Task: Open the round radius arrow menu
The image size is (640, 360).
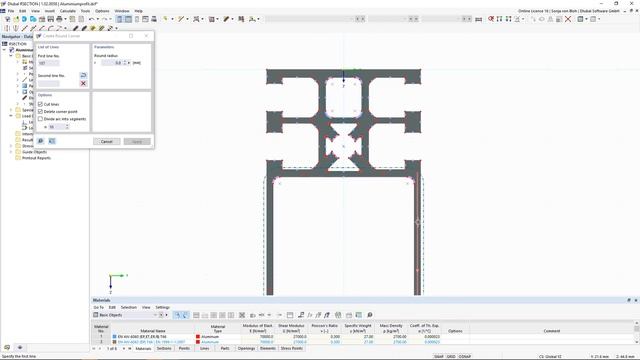Action: (129, 63)
